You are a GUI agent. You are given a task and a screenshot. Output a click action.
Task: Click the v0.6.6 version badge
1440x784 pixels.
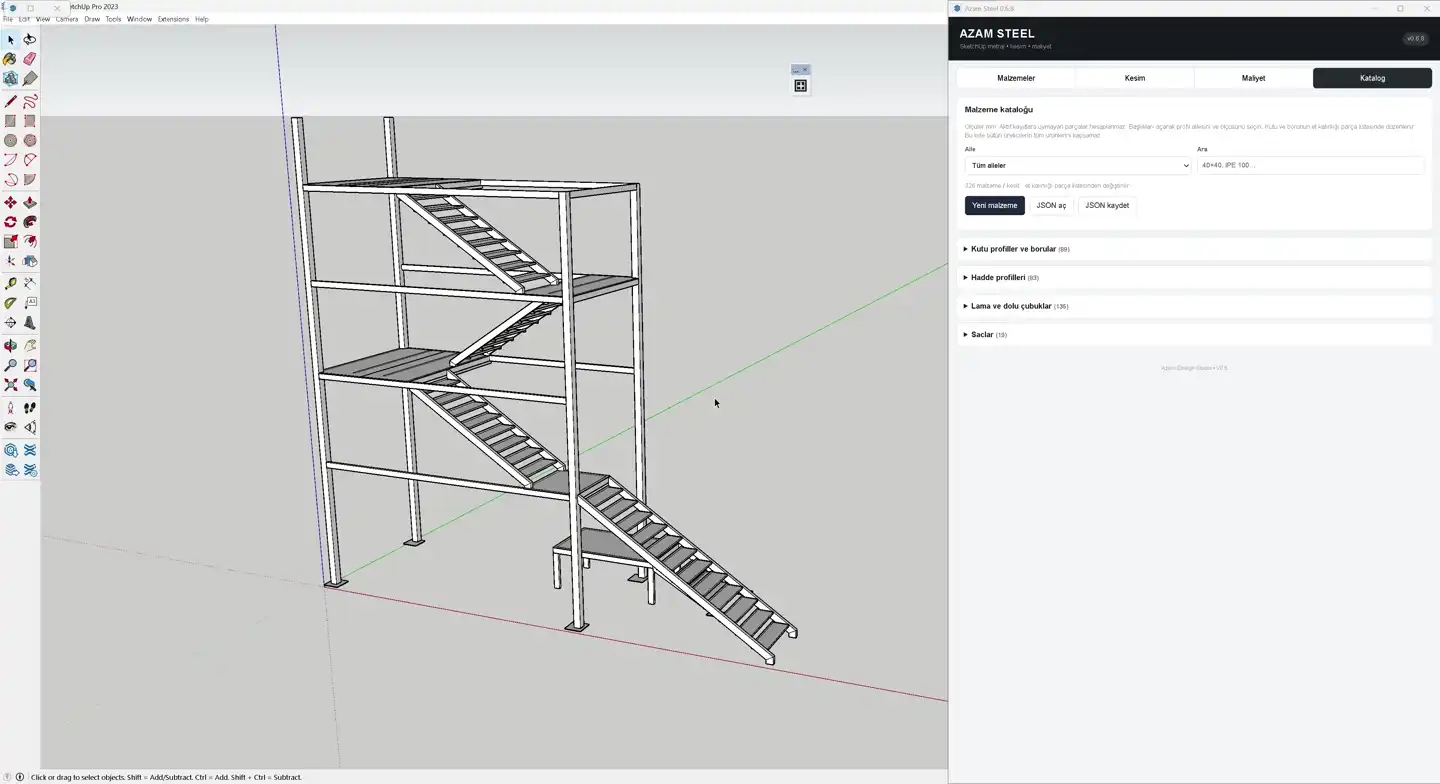click(x=1415, y=39)
